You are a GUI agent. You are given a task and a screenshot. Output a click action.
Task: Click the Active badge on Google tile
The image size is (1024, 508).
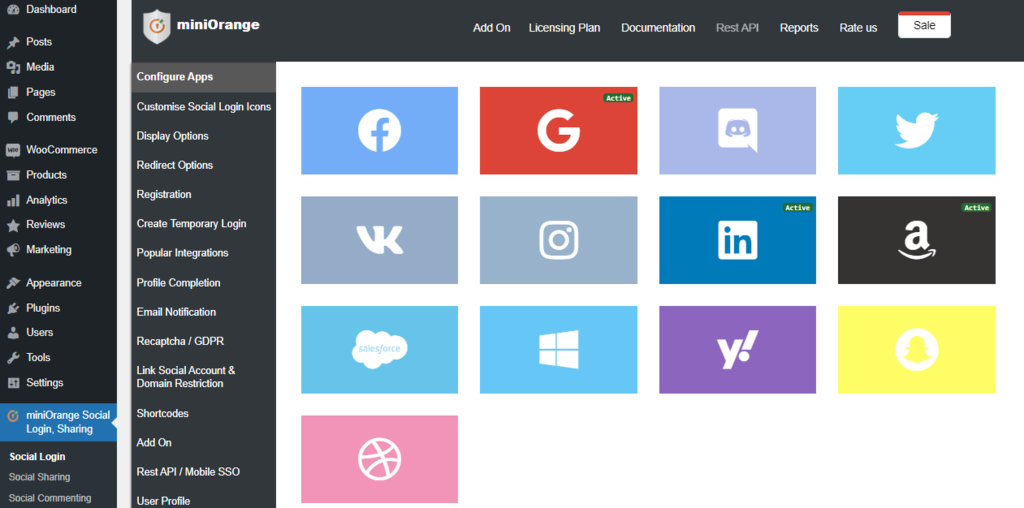(x=618, y=98)
